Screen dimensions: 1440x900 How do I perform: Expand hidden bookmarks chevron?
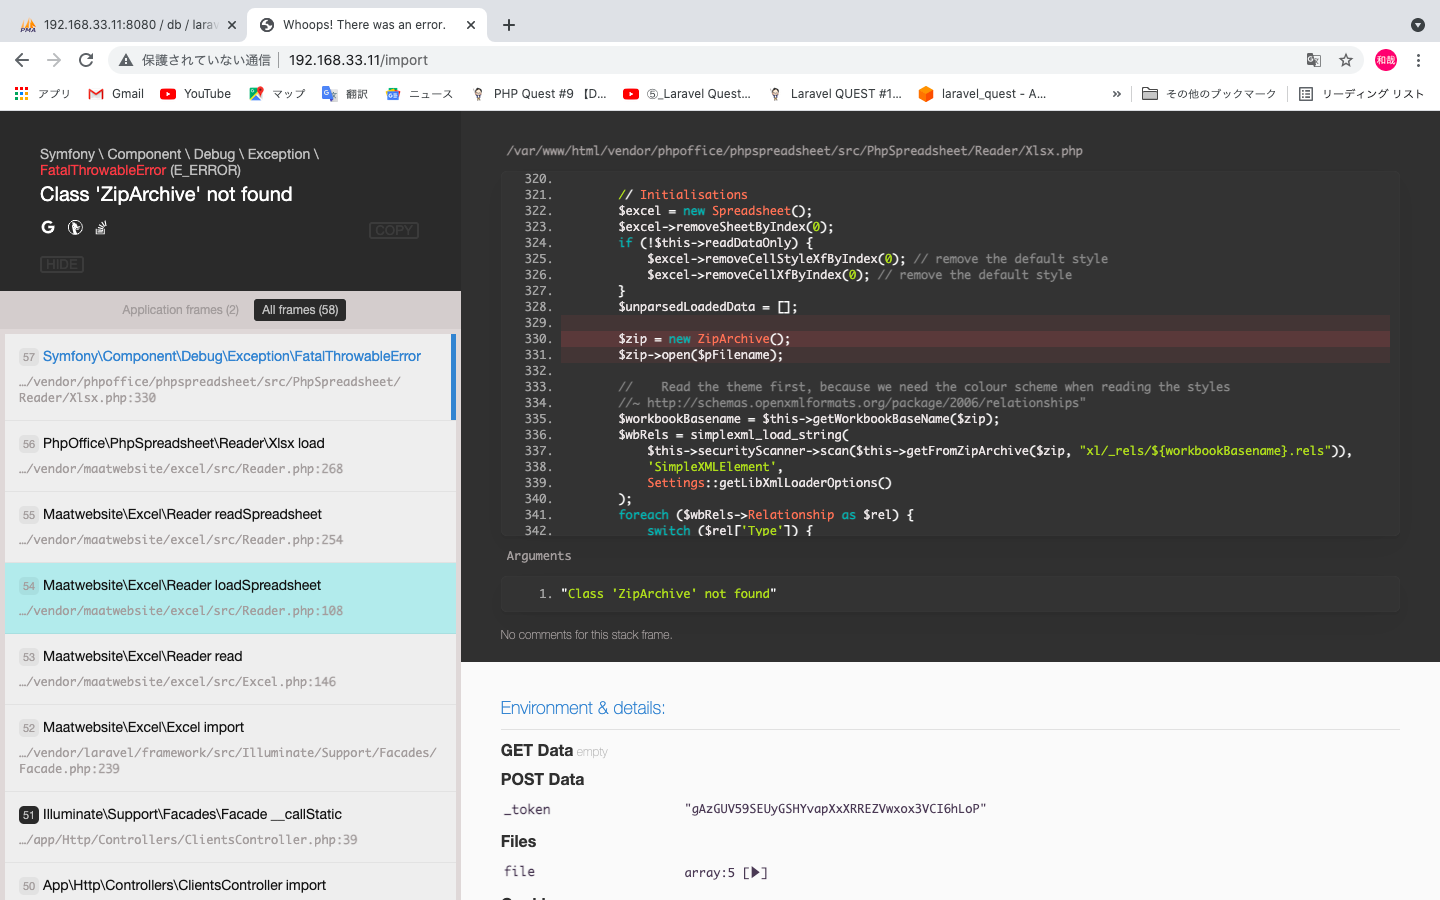1116,94
